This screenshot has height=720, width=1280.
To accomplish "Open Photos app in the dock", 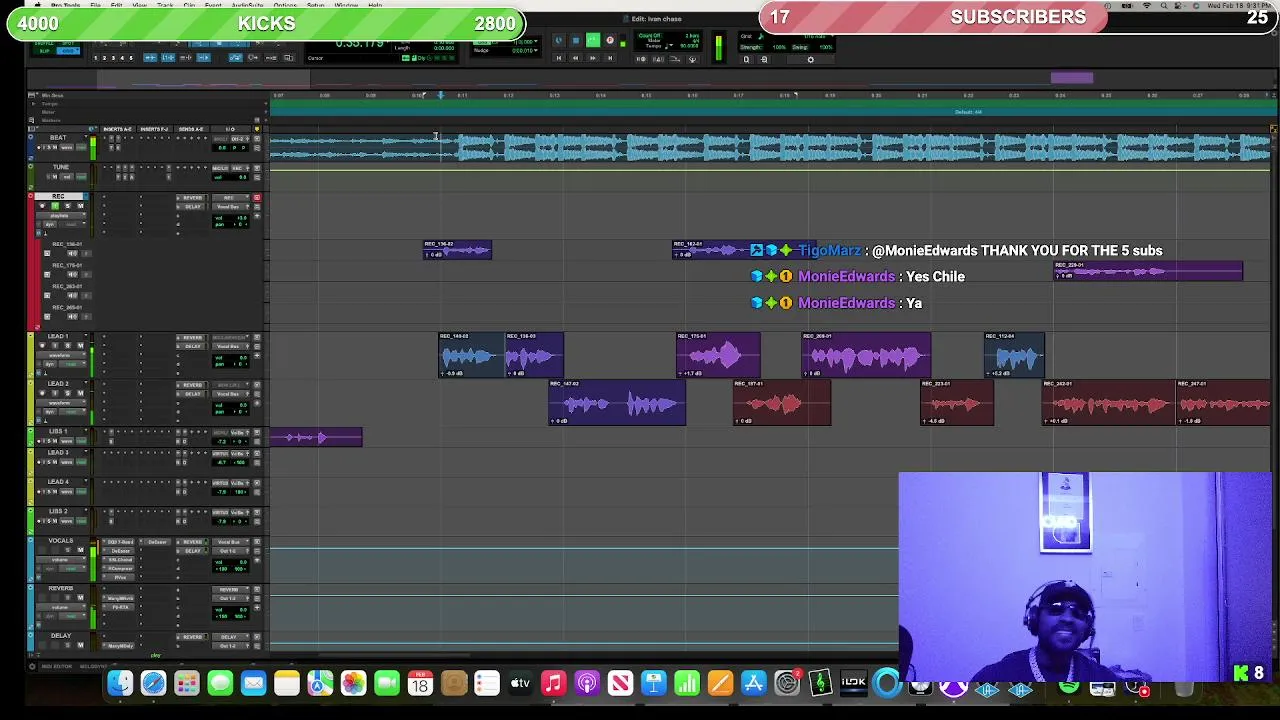I will tap(353, 684).
